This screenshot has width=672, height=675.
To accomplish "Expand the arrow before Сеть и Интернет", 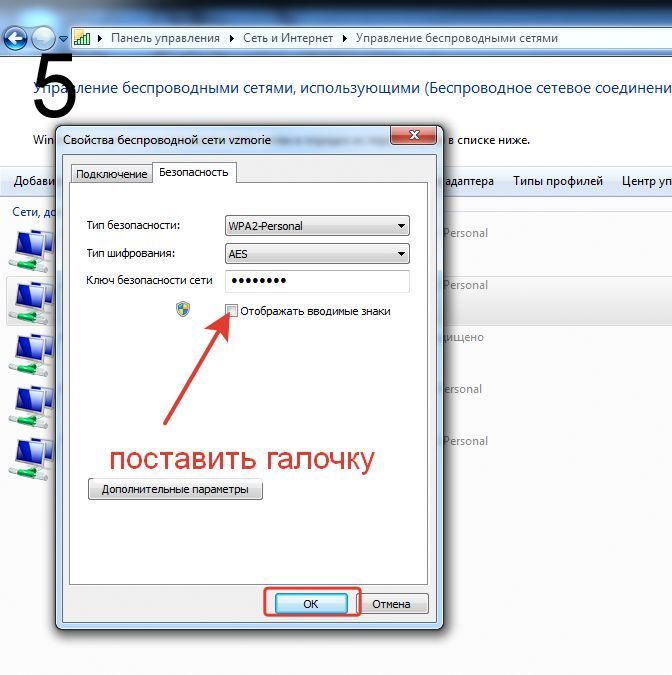I will [x=232, y=39].
